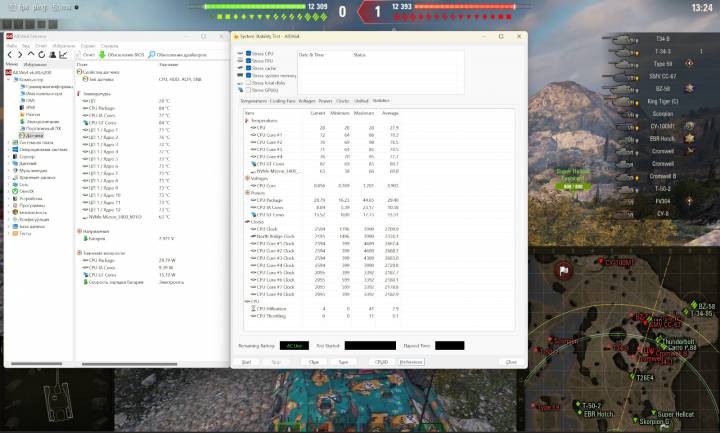Image resolution: width=720 pixels, height=433 pixels.
Task: Select the North Bridge Clock statistics row
Action: 321,236
